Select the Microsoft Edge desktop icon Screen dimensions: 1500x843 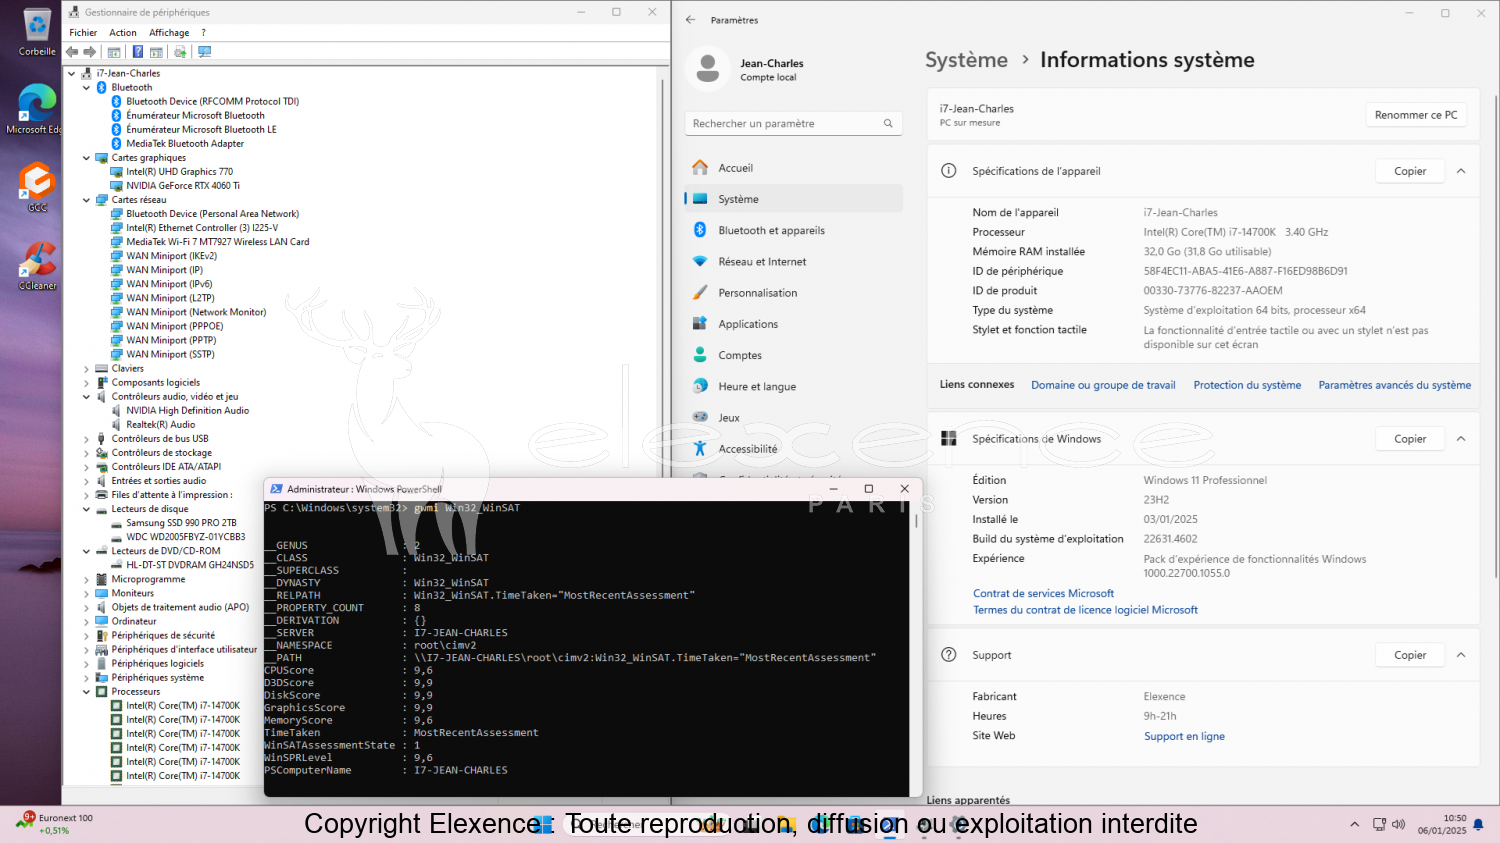coord(37,110)
